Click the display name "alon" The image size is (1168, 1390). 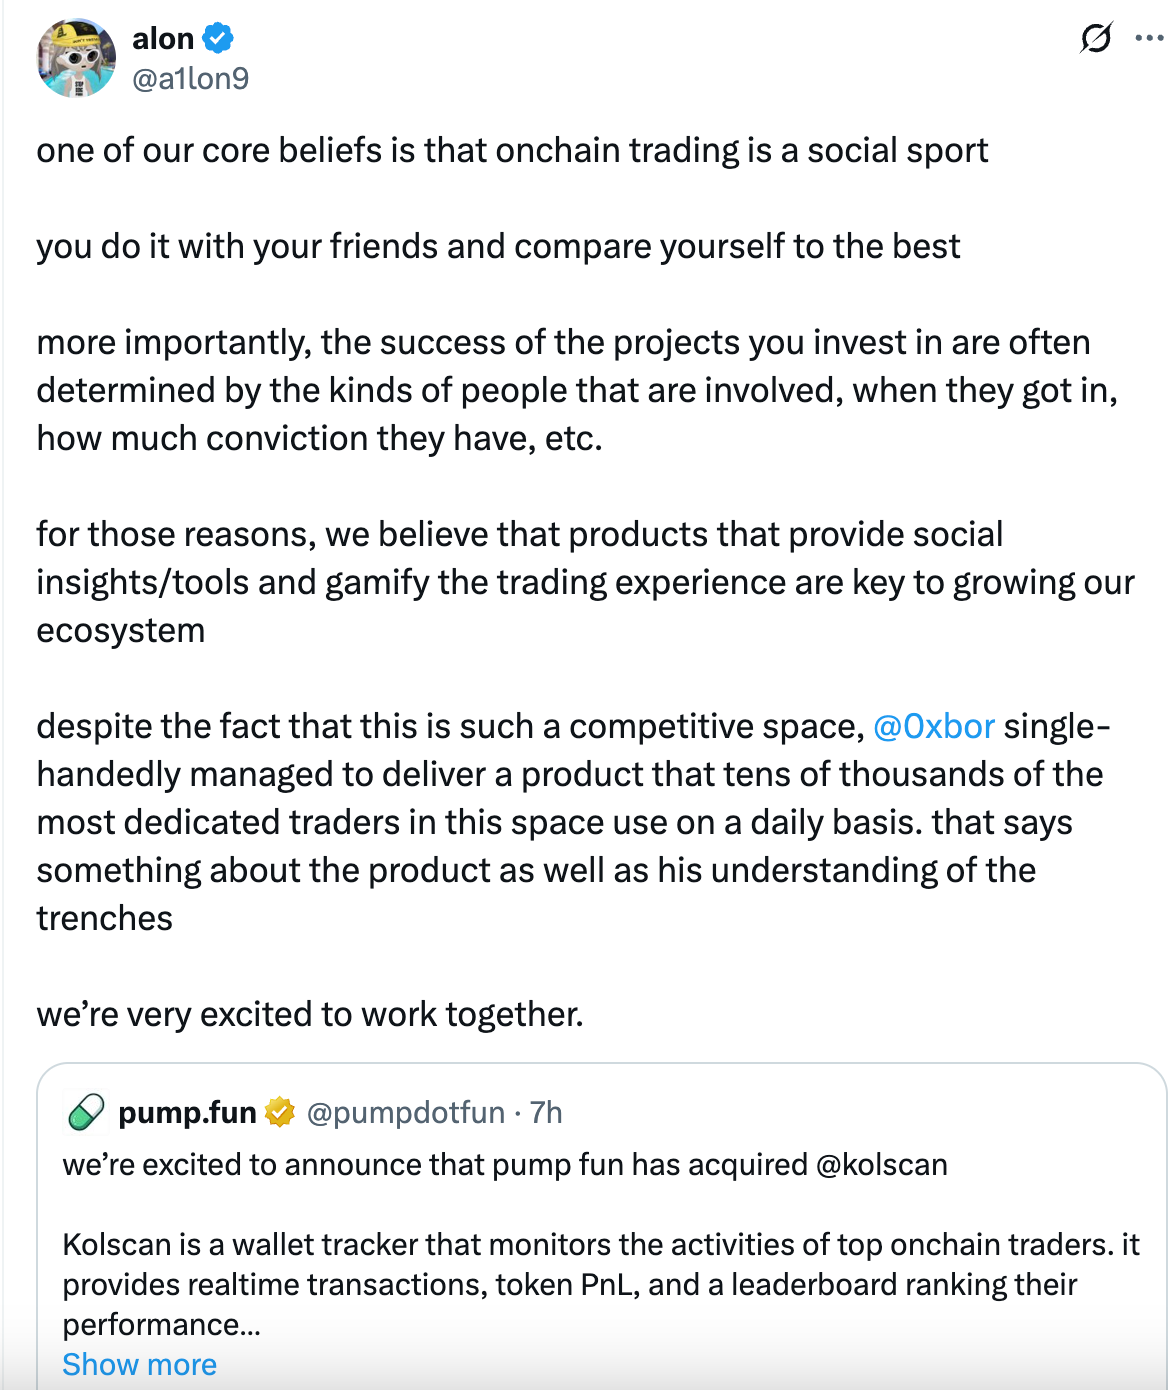163,39
